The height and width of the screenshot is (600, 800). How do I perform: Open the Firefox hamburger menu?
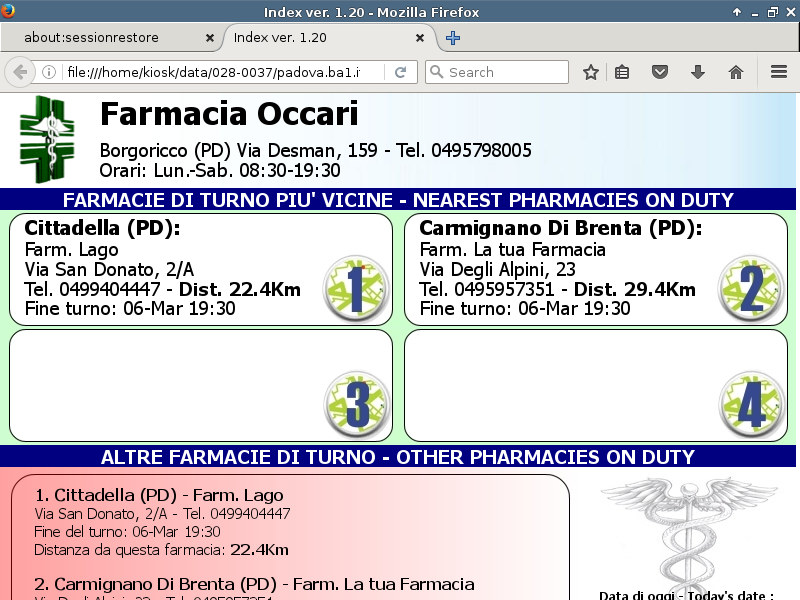pyautogui.click(x=779, y=72)
